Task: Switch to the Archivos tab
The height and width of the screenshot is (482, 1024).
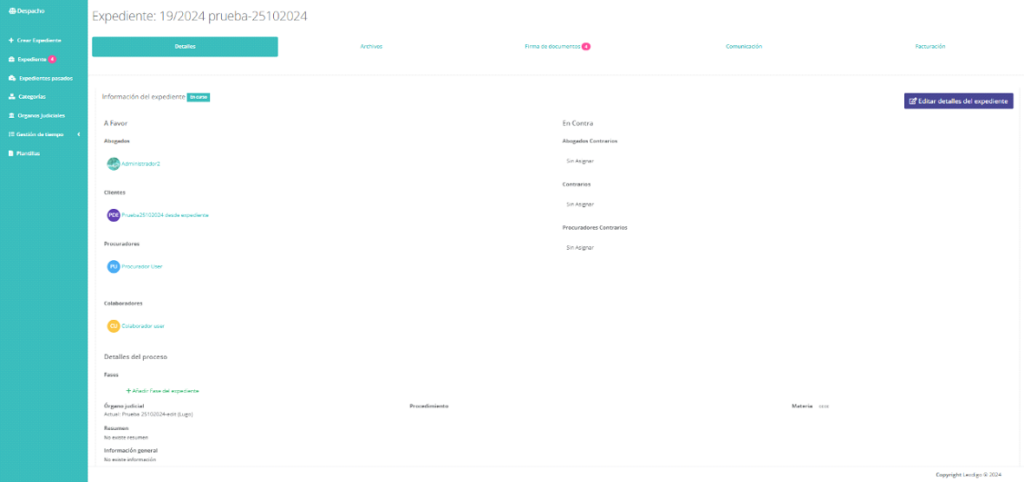Action: coord(371,47)
